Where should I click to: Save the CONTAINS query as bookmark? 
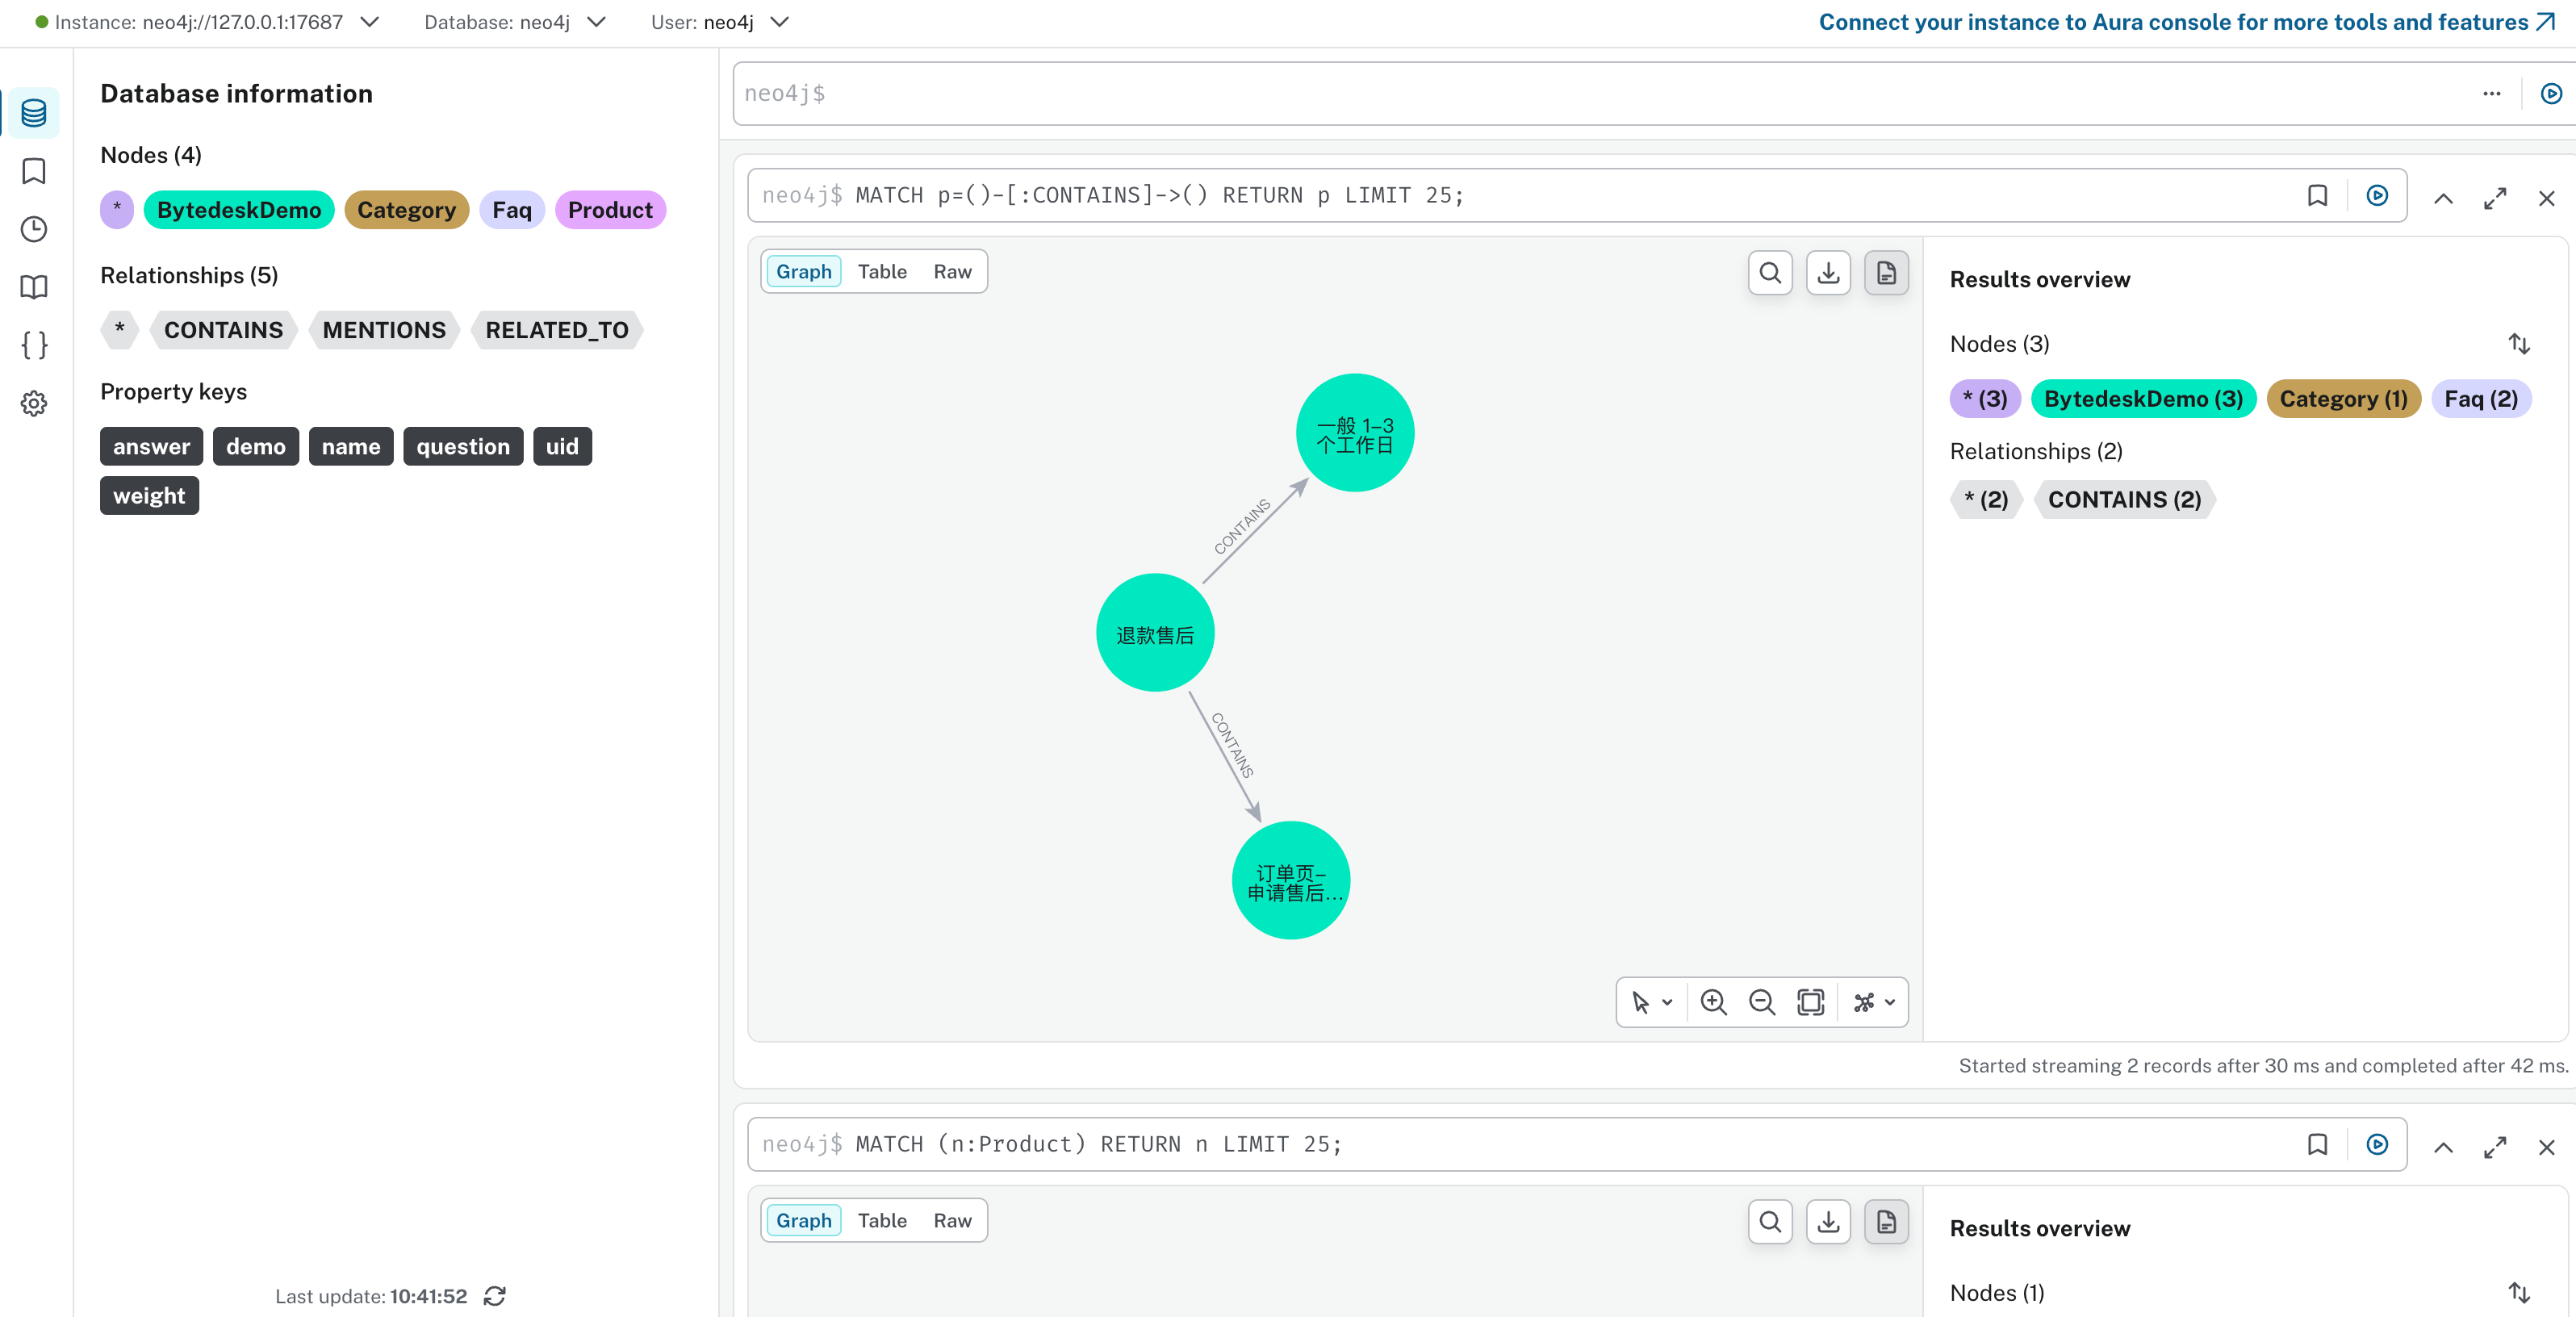tap(2317, 195)
